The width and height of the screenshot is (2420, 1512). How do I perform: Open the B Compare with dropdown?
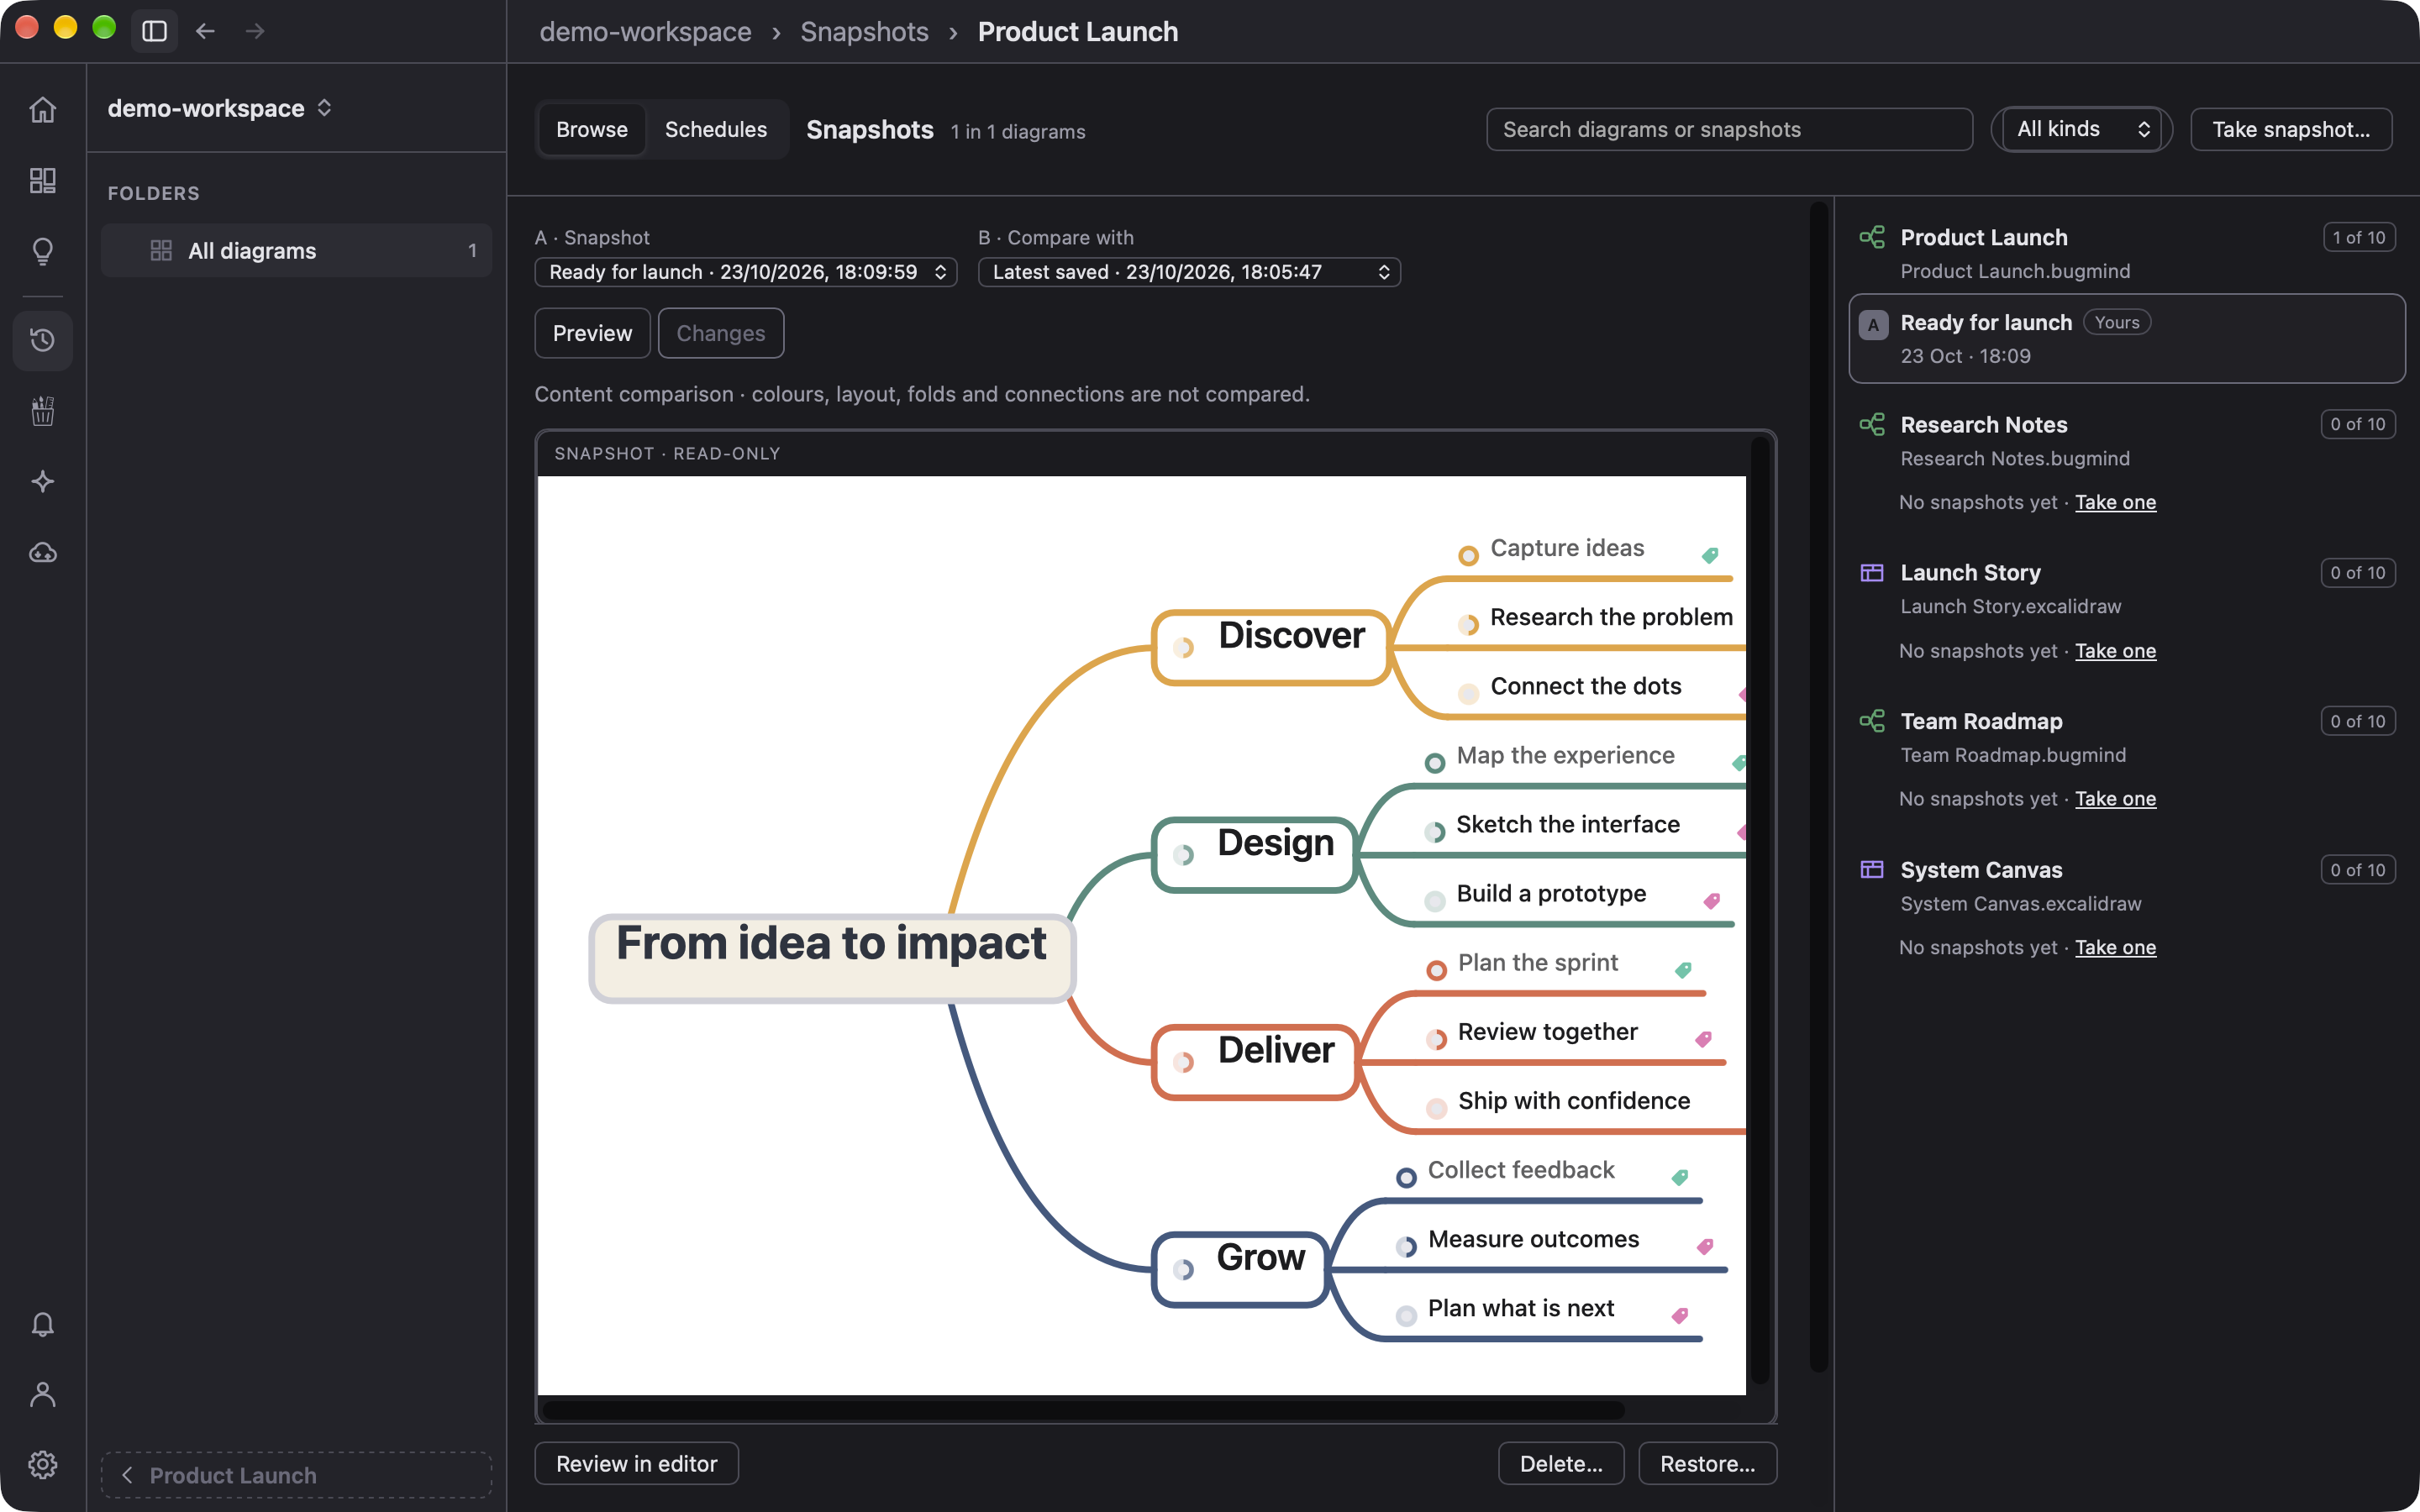click(x=1189, y=272)
